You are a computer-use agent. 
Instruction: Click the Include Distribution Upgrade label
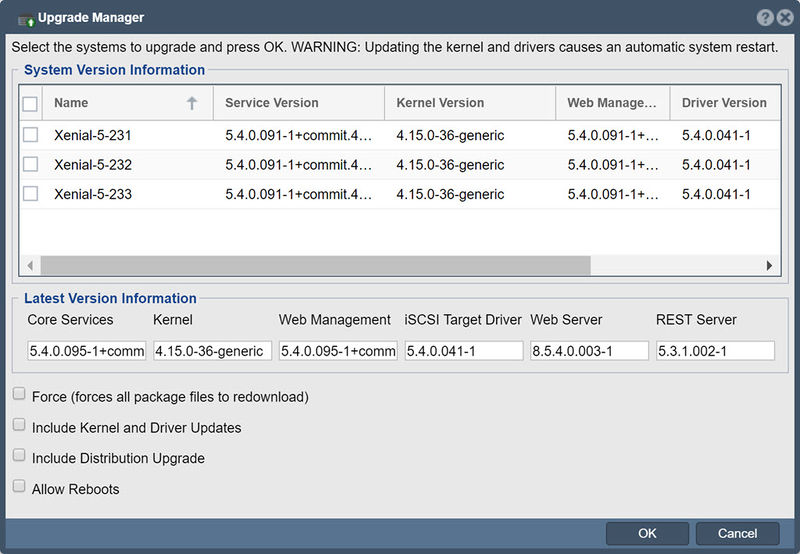118,458
